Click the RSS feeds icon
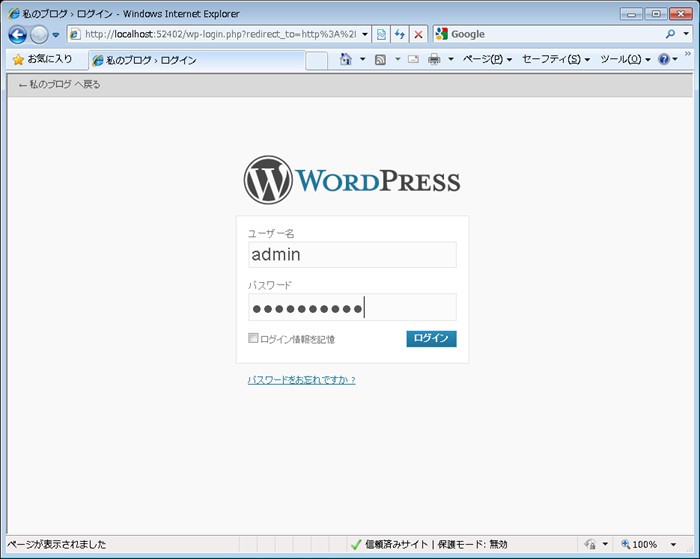The image size is (700, 559). click(x=380, y=59)
